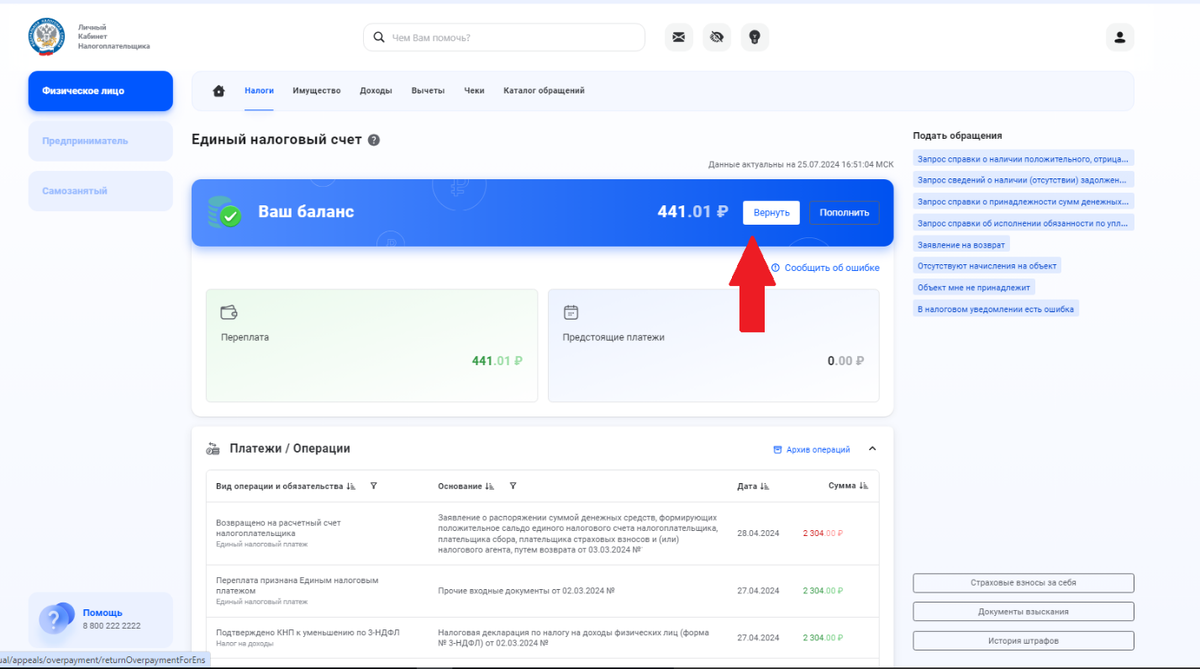
Task: Click the Ваш баланс 441.01 ₽ amount
Action: tap(692, 212)
